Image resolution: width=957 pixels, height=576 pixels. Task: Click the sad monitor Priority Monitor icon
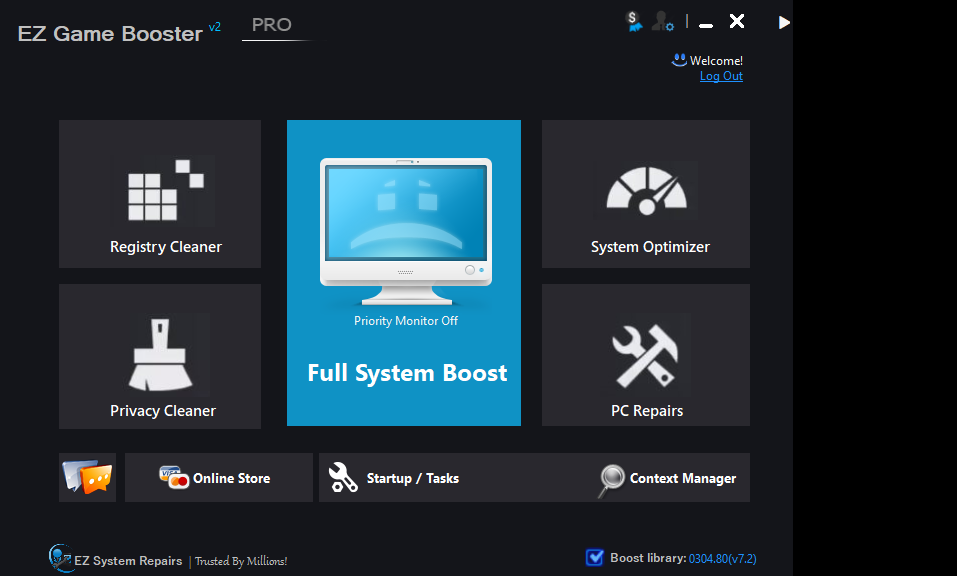pos(406,231)
